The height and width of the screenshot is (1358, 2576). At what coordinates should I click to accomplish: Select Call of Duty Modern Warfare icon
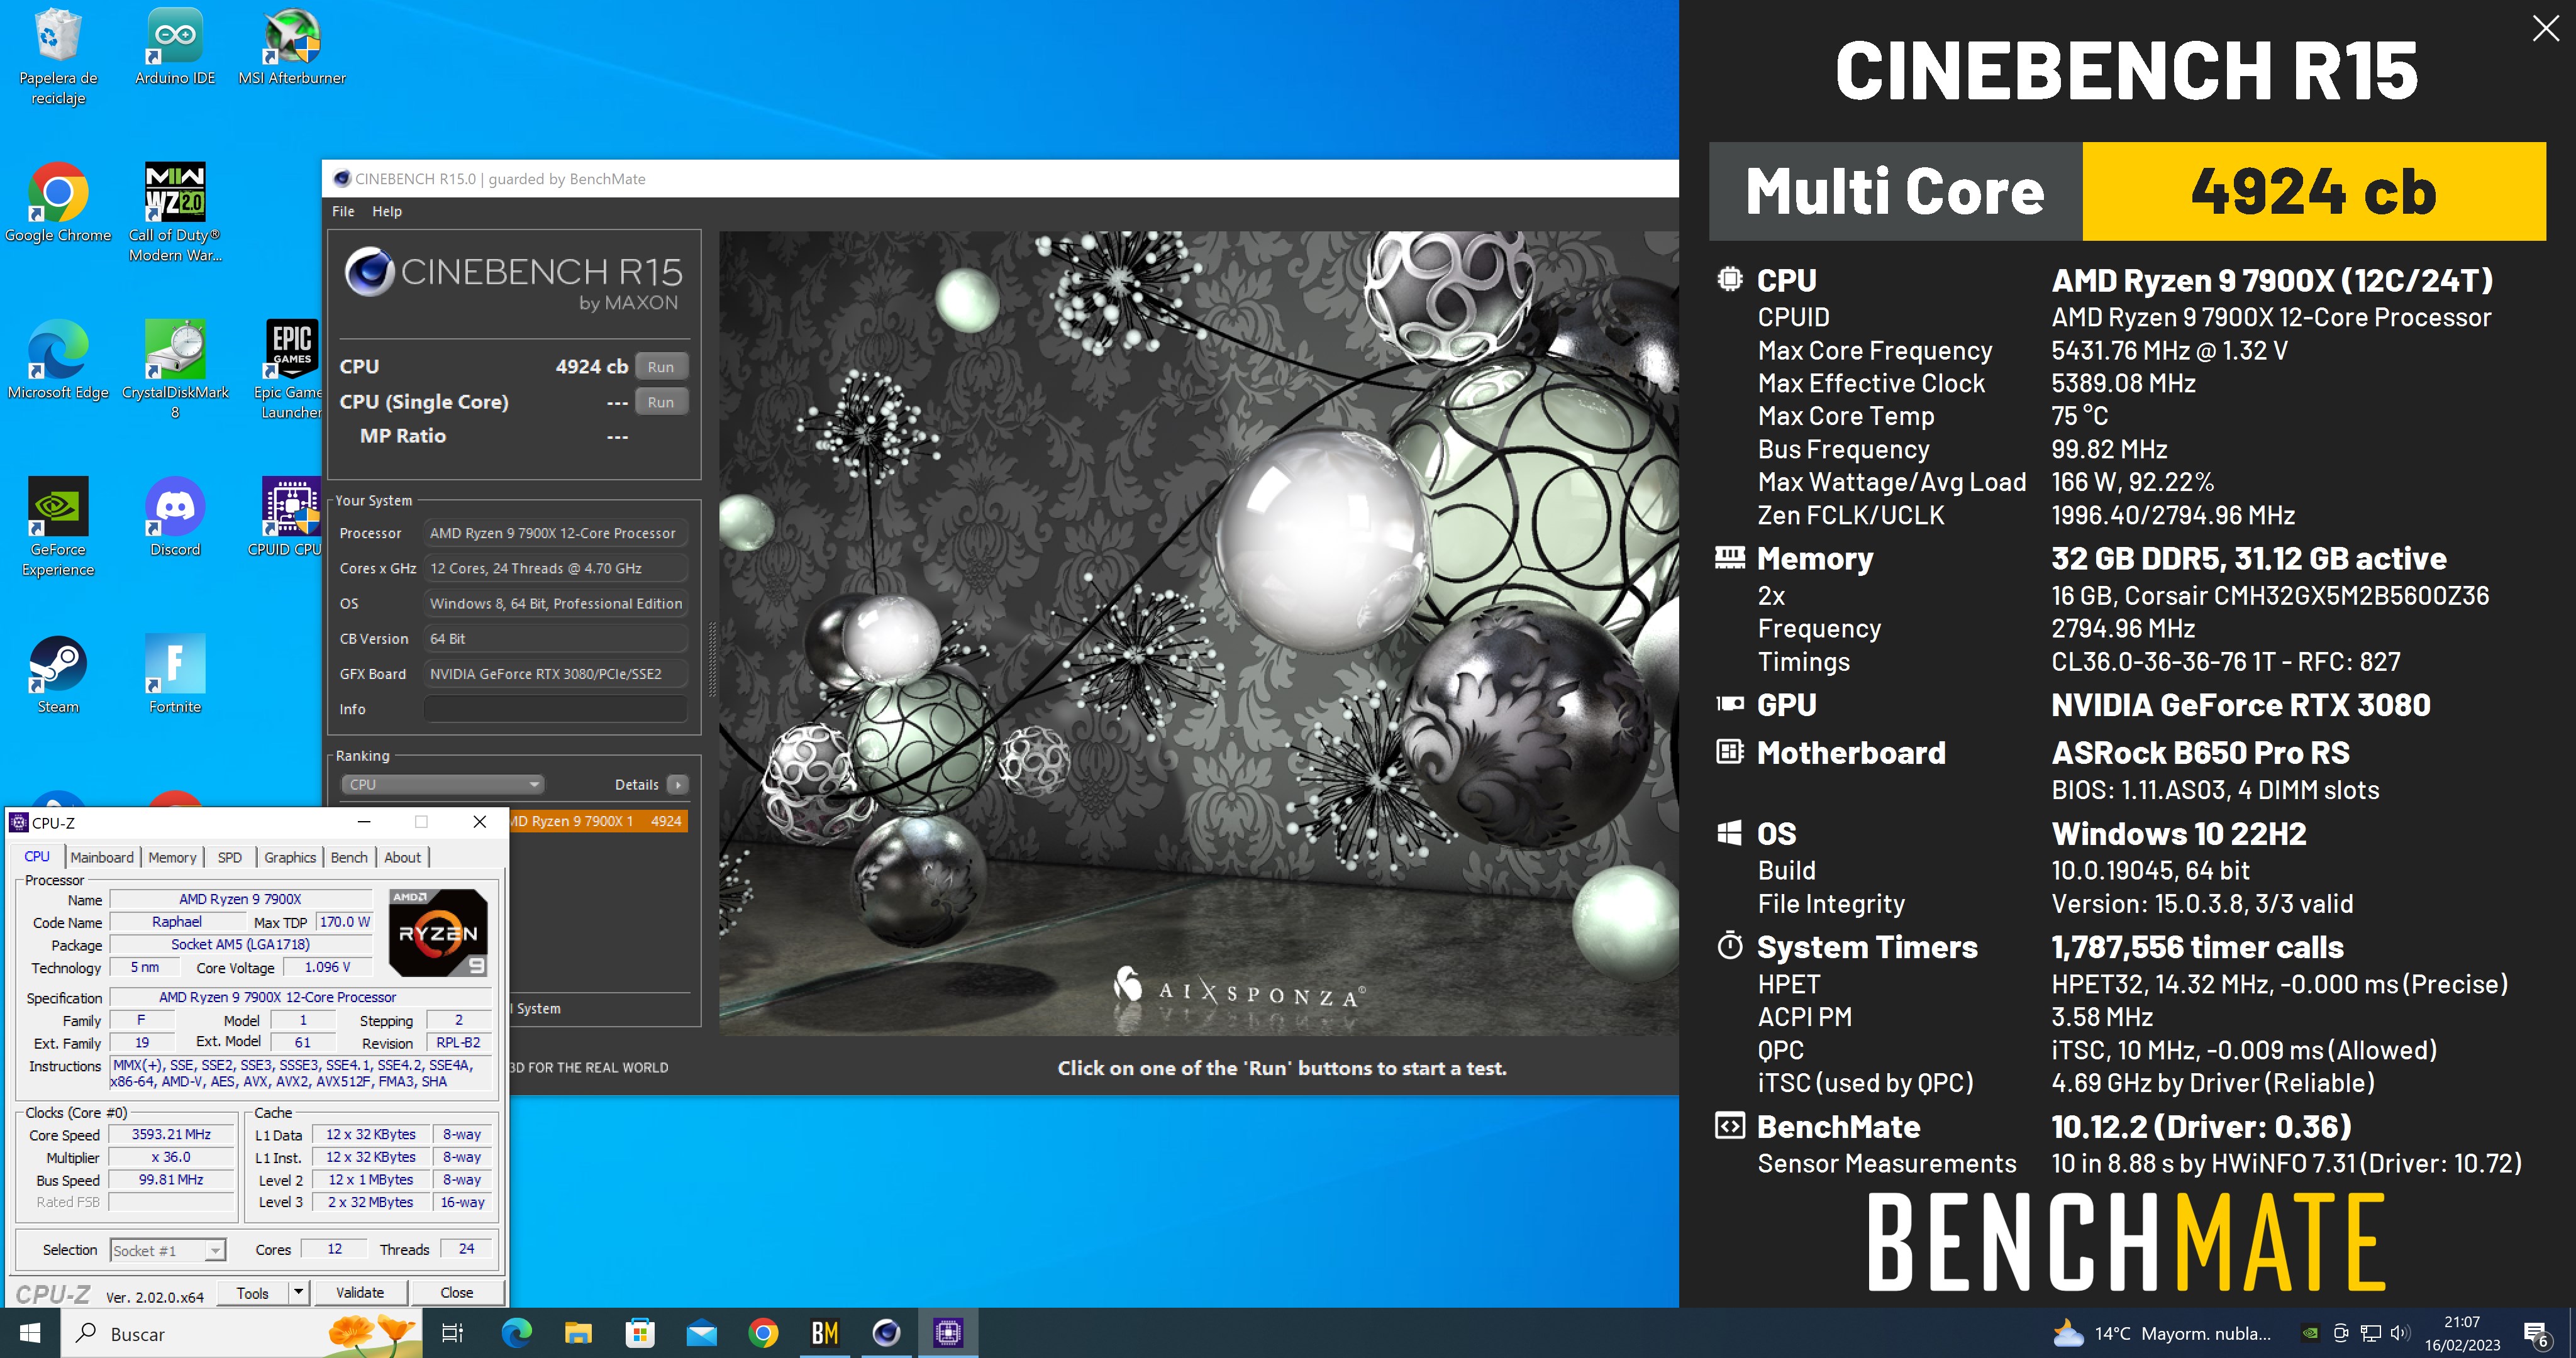pos(175,212)
